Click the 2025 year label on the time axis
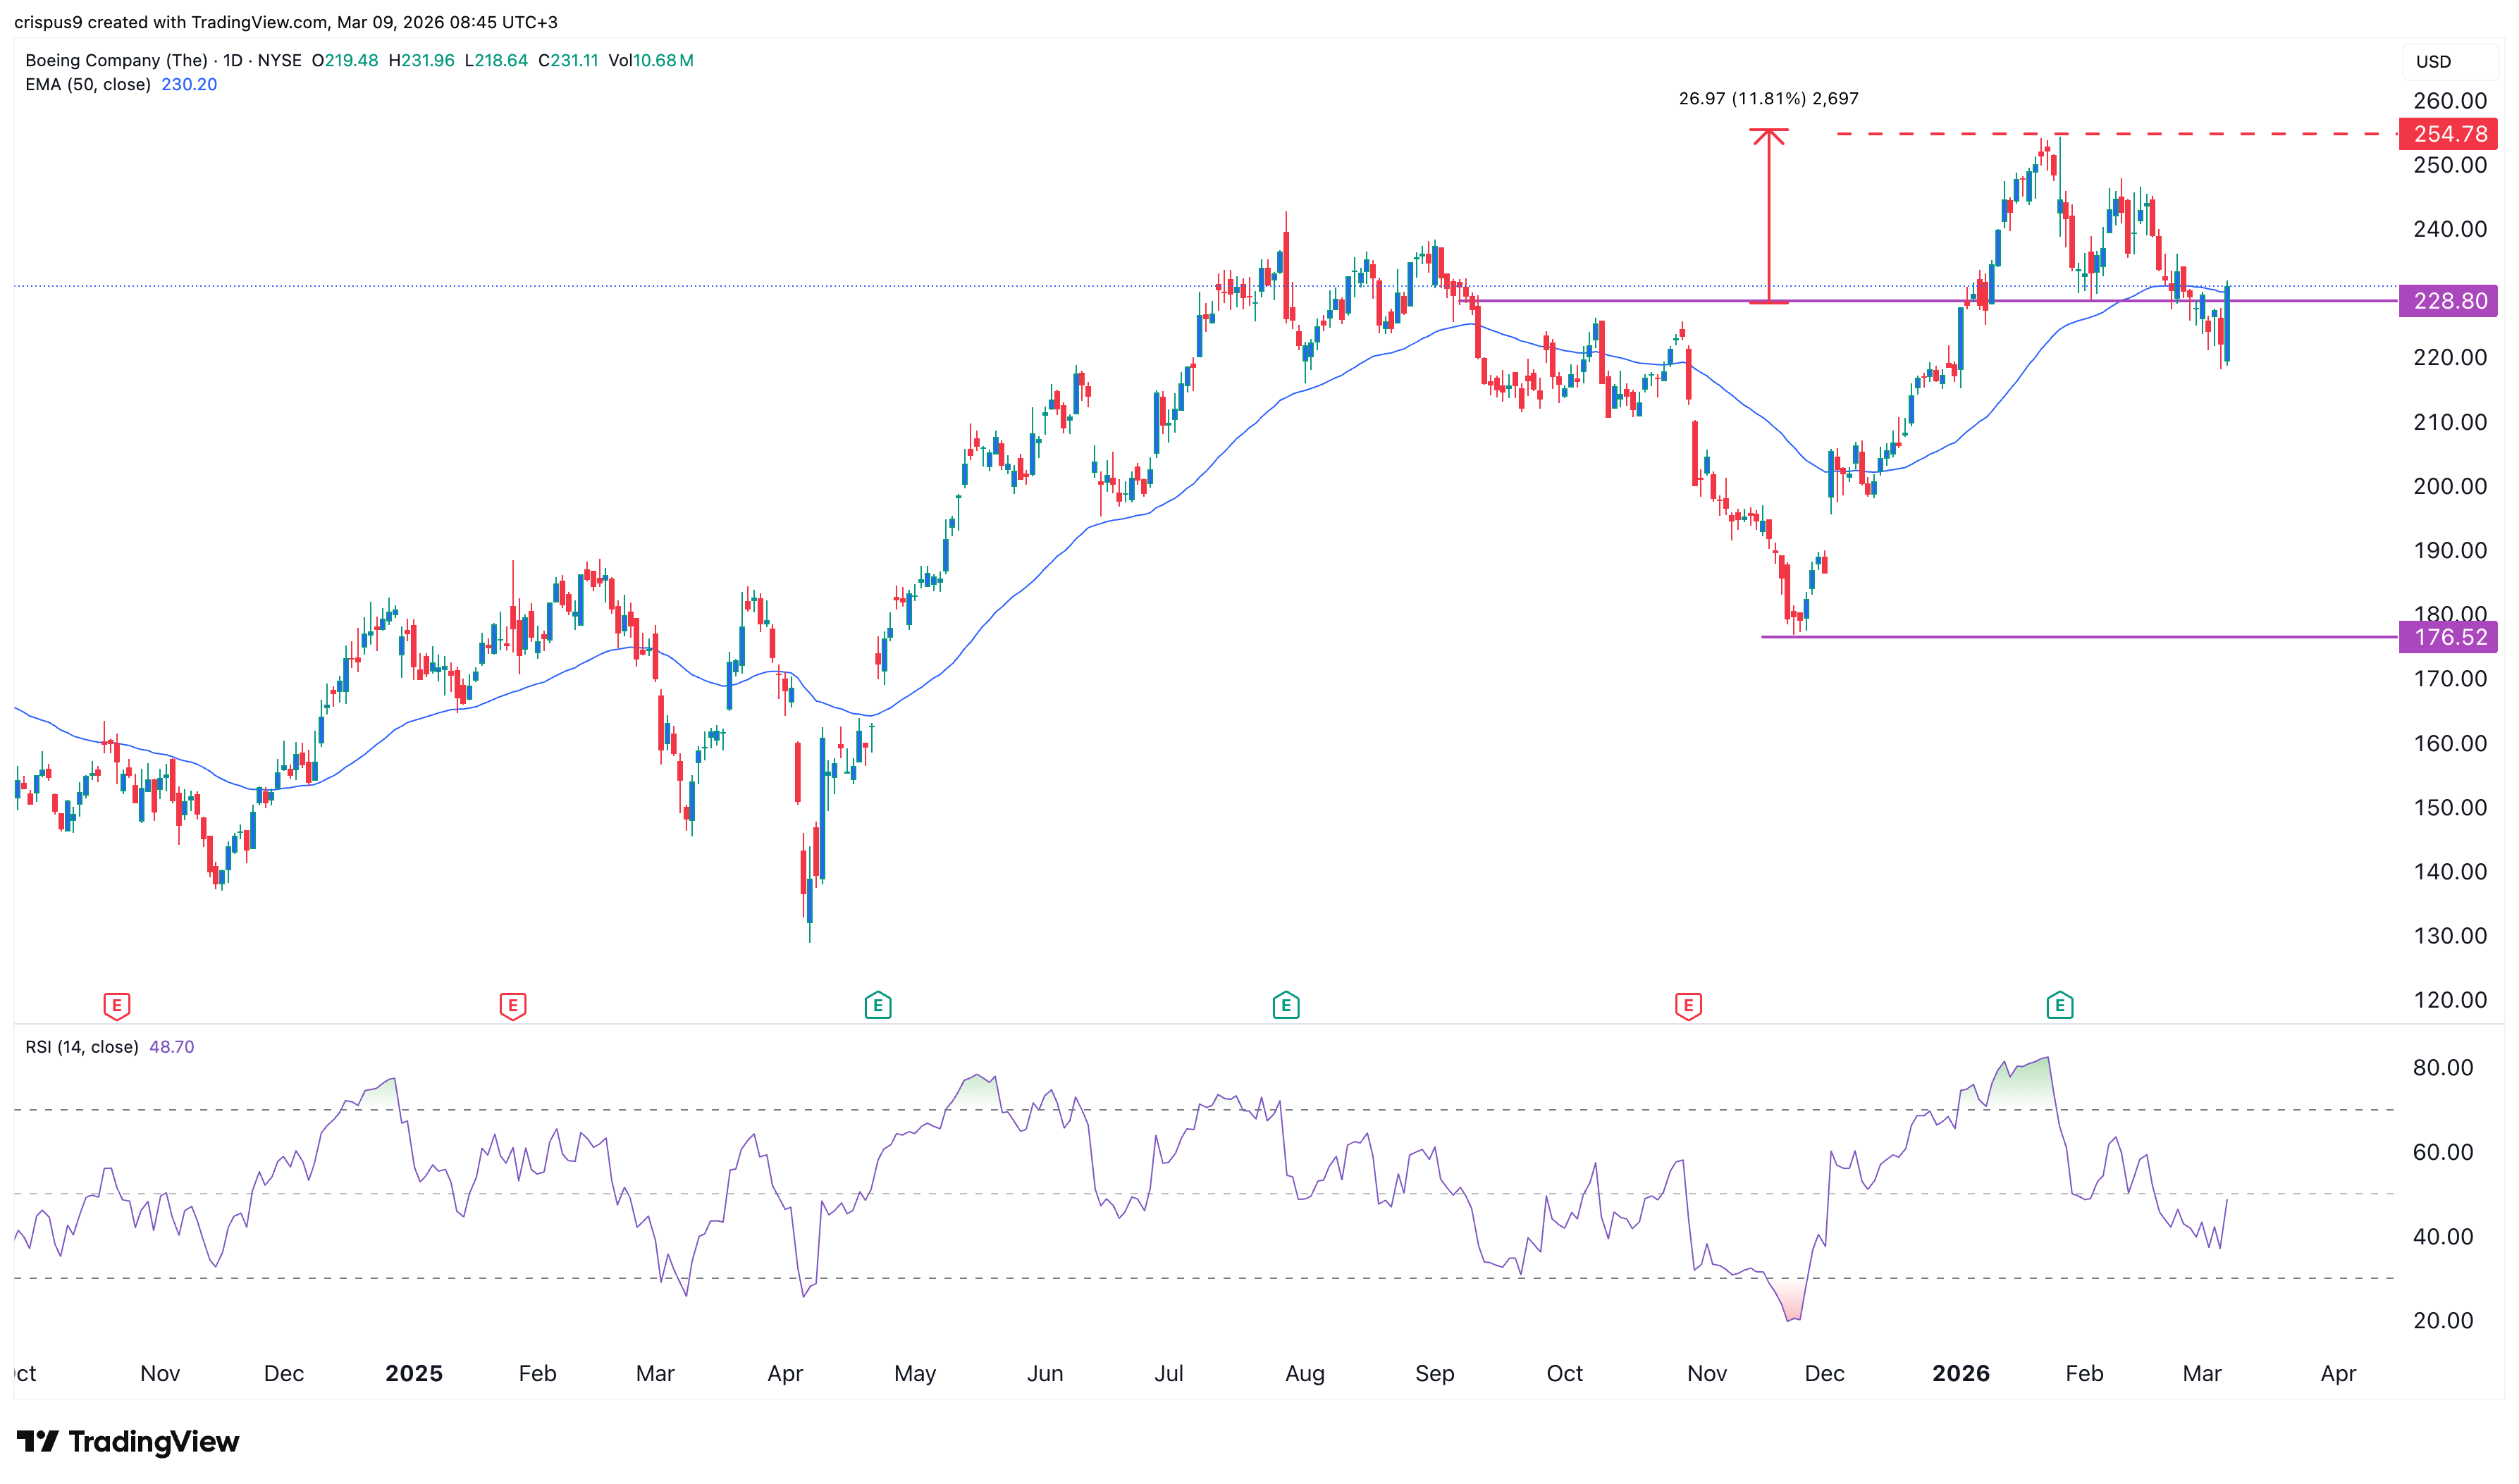Image resolution: width=2519 pixels, height=1484 pixels. click(x=415, y=1373)
